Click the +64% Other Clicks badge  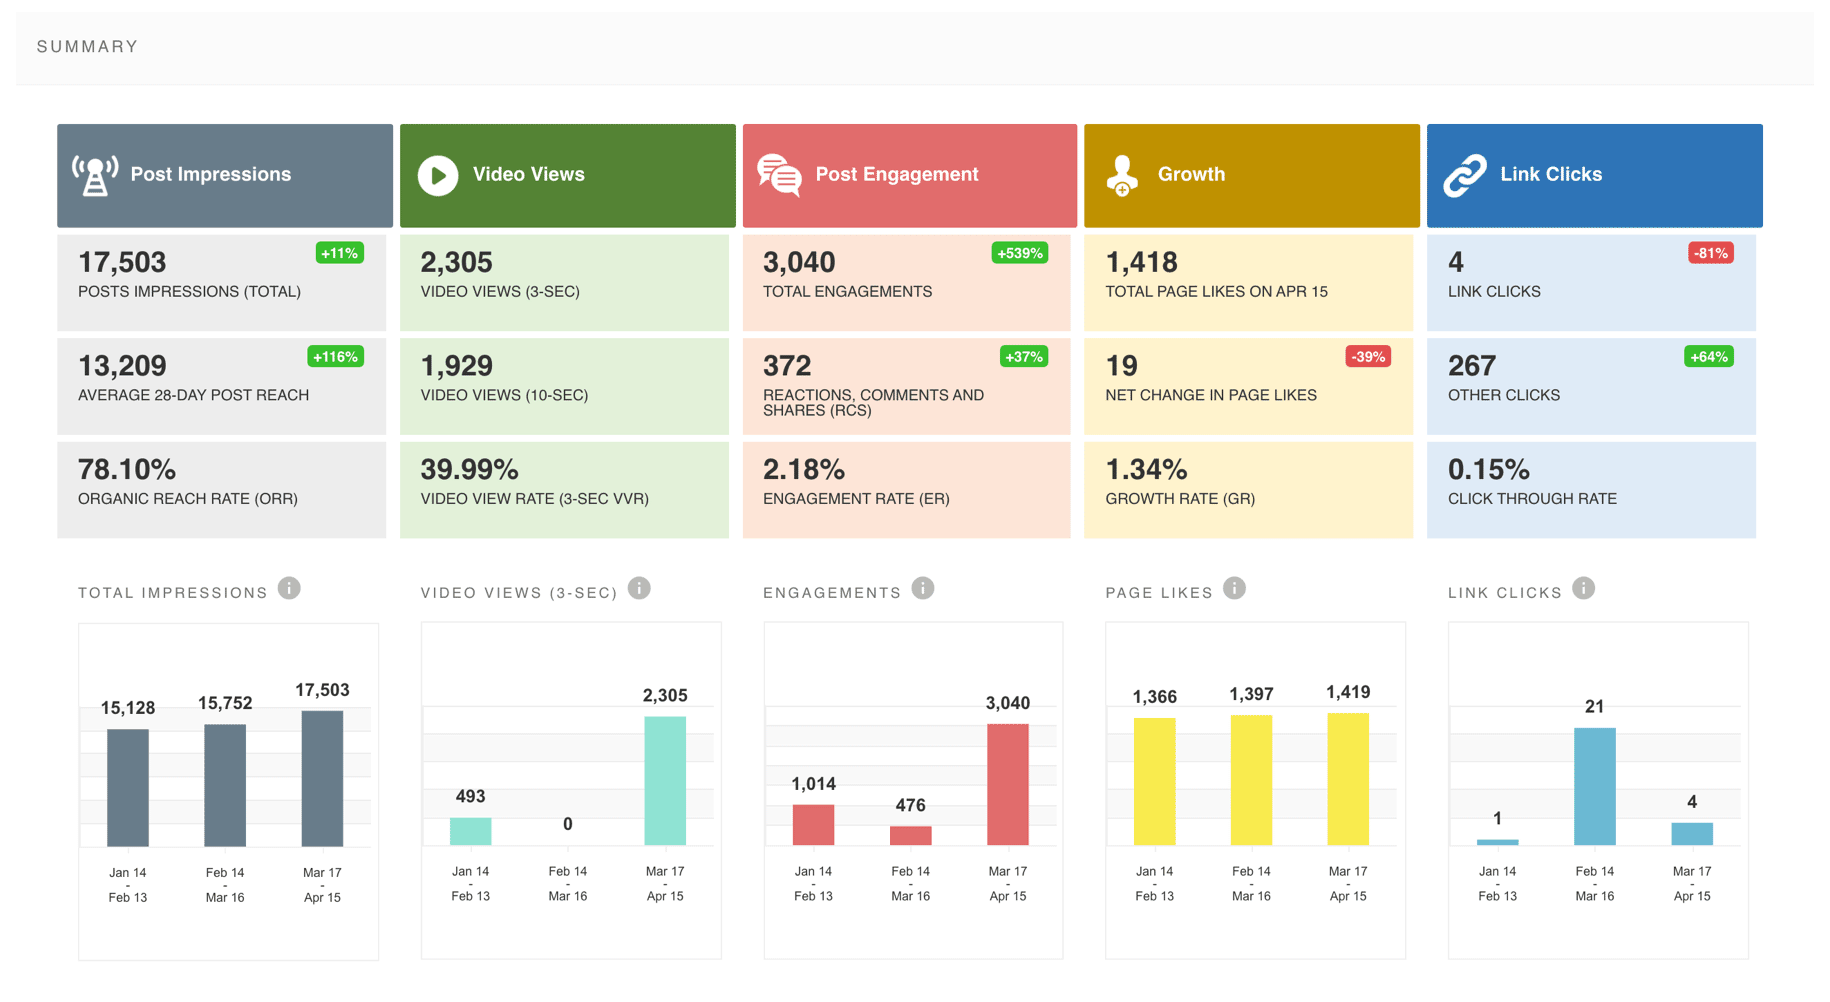(1710, 356)
